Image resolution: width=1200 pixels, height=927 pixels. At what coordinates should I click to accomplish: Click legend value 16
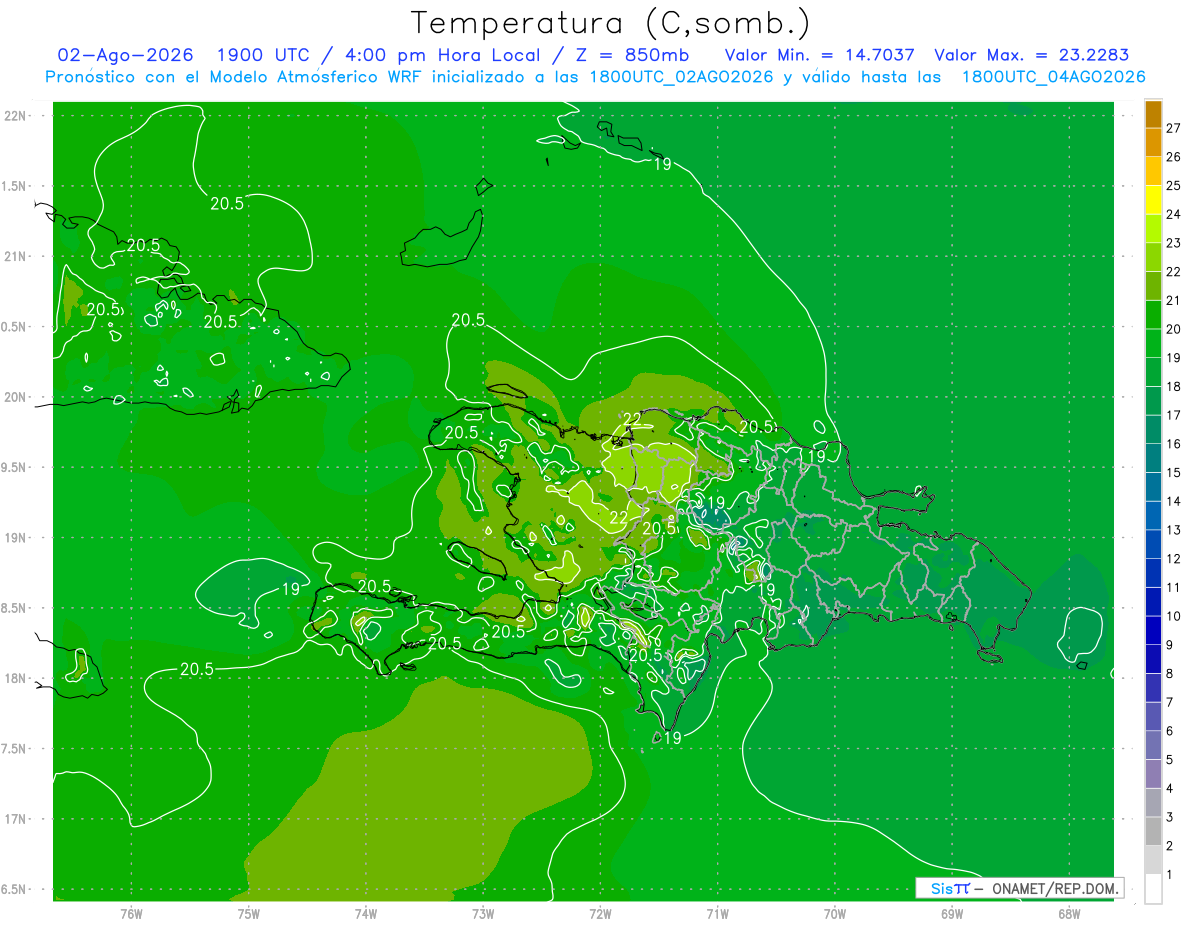point(1173,444)
